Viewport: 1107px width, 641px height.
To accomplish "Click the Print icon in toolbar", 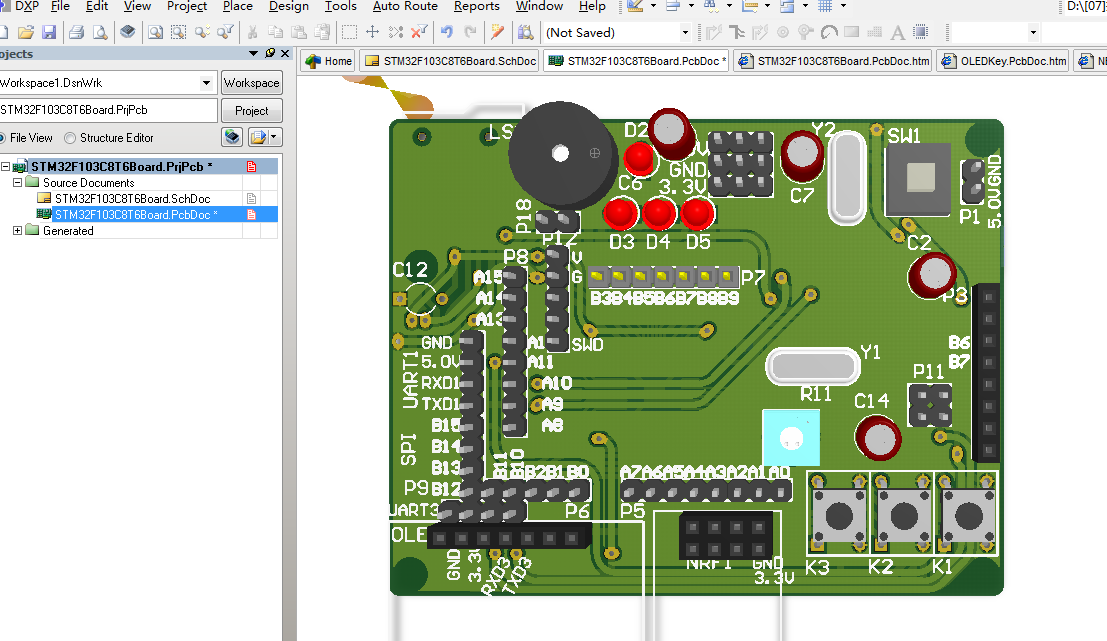I will tap(77, 32).
